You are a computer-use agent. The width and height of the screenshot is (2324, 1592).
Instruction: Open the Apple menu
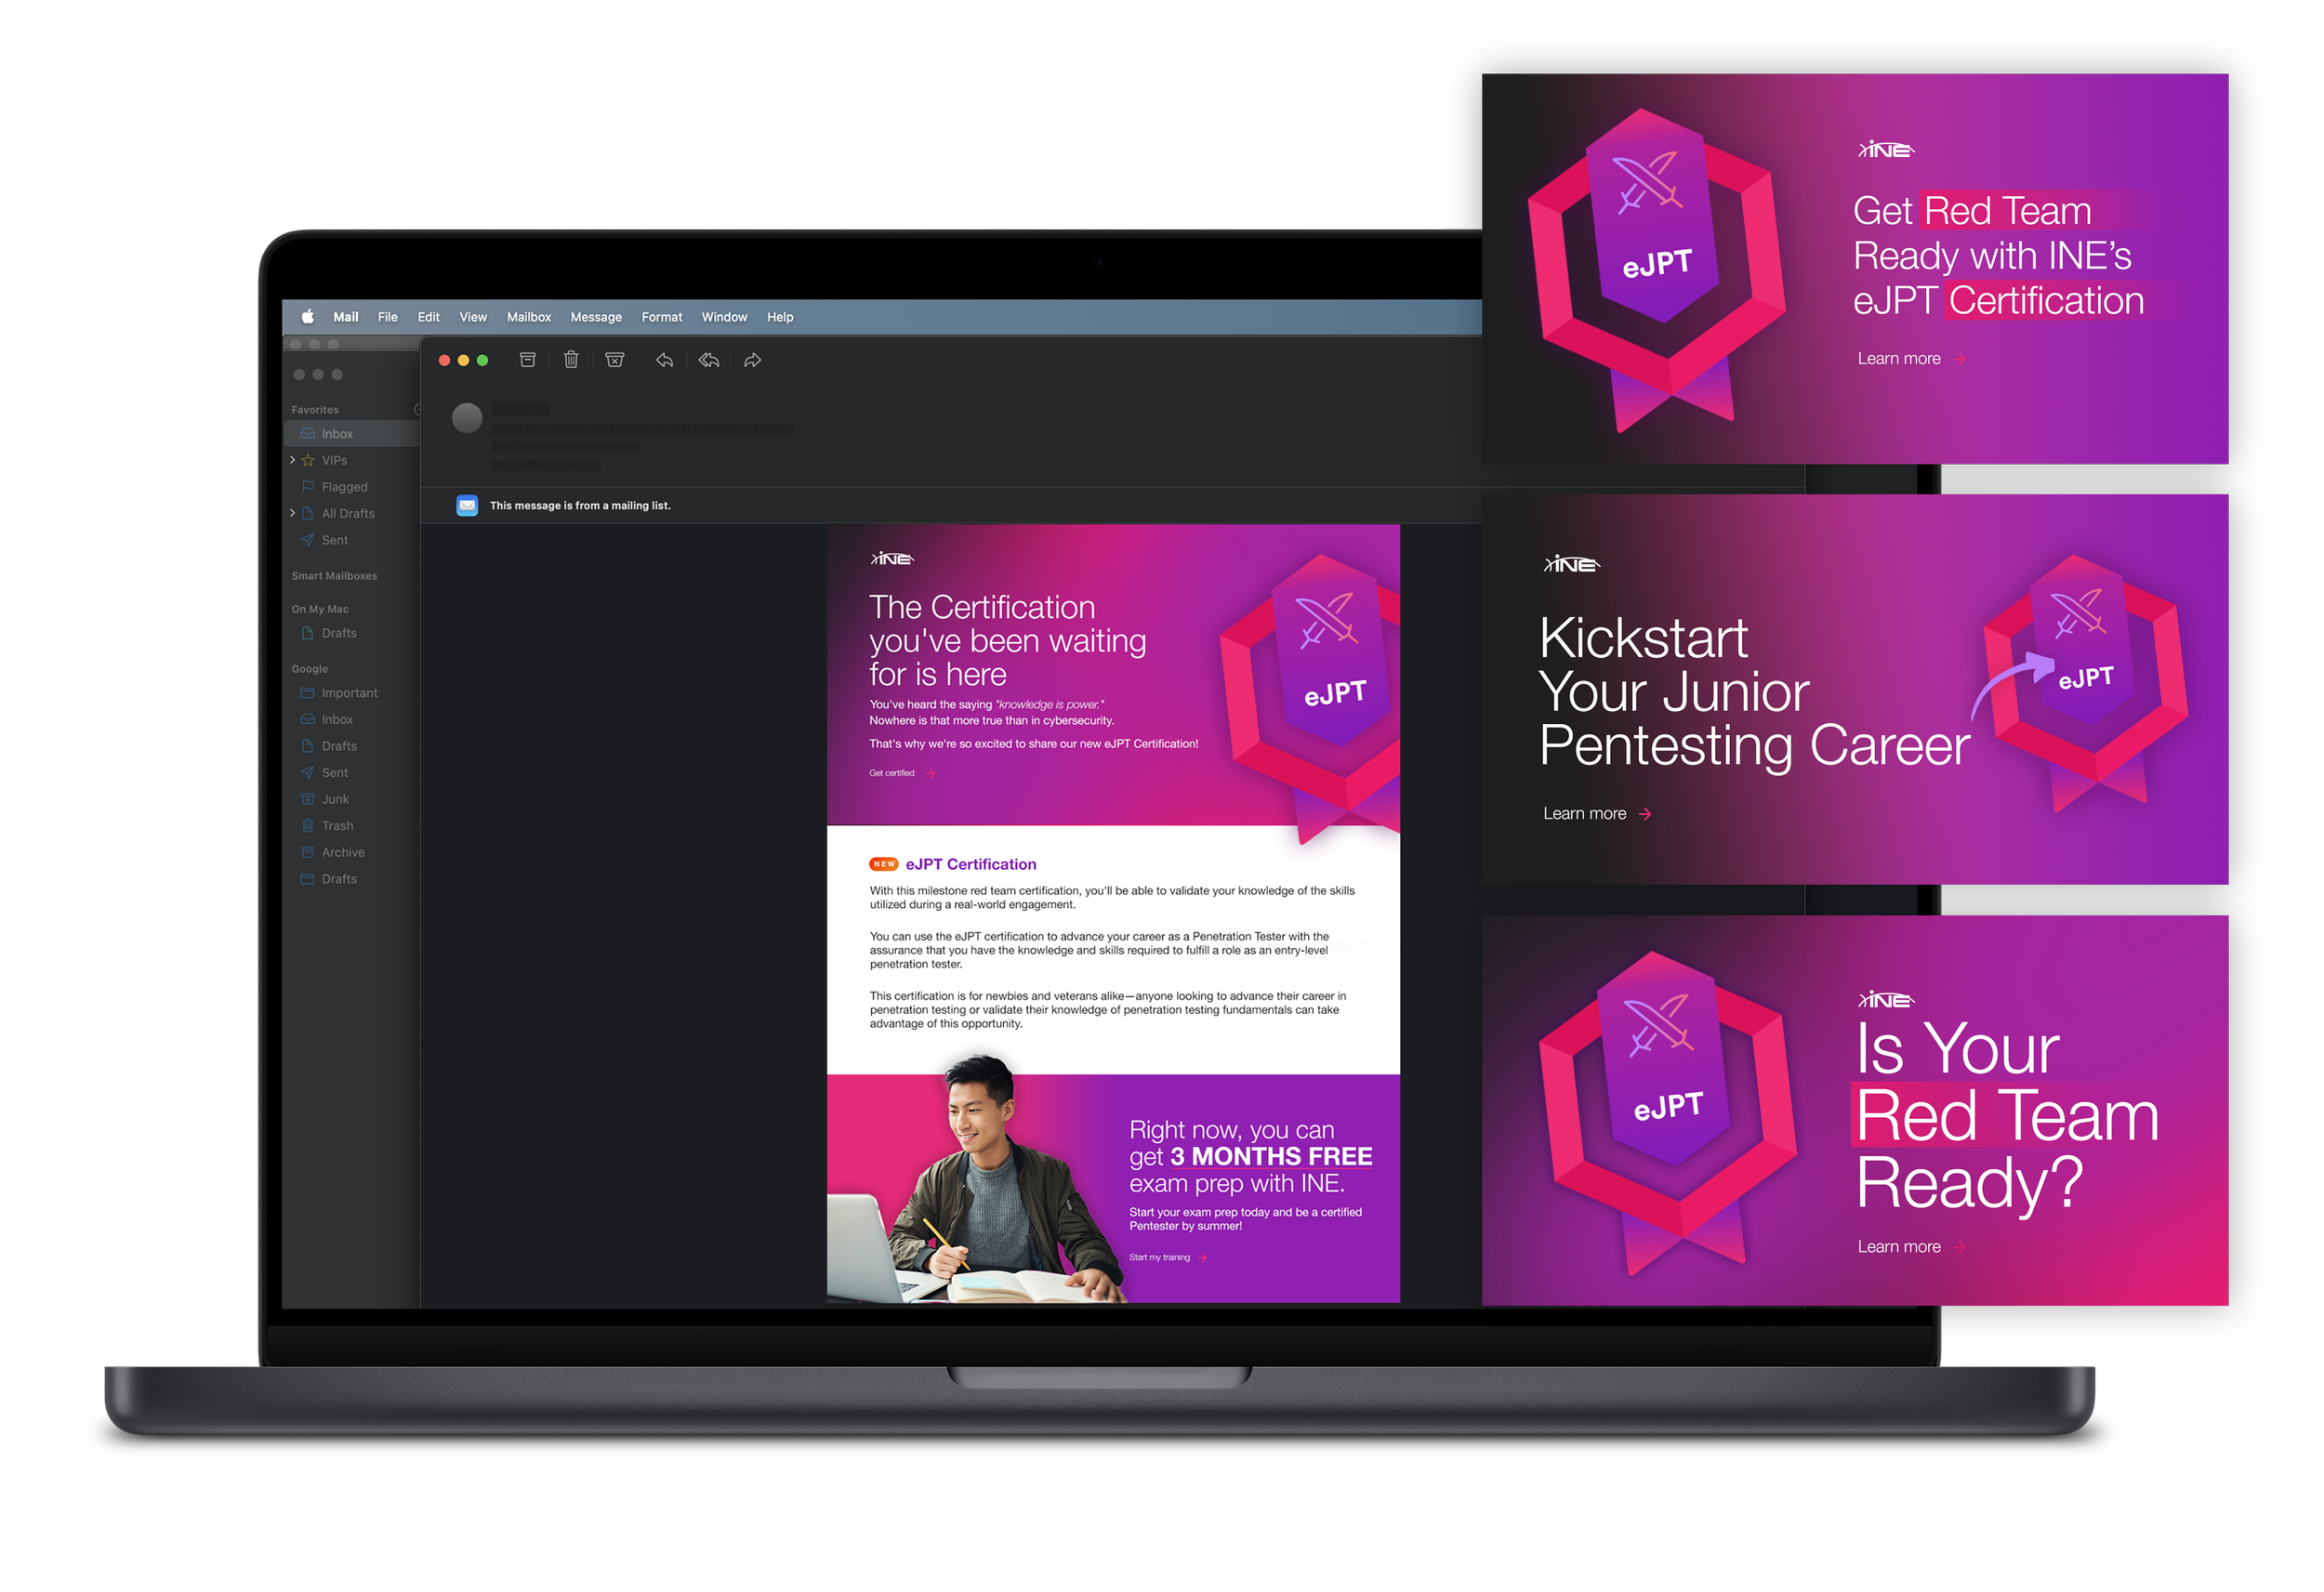click(308, 317)
